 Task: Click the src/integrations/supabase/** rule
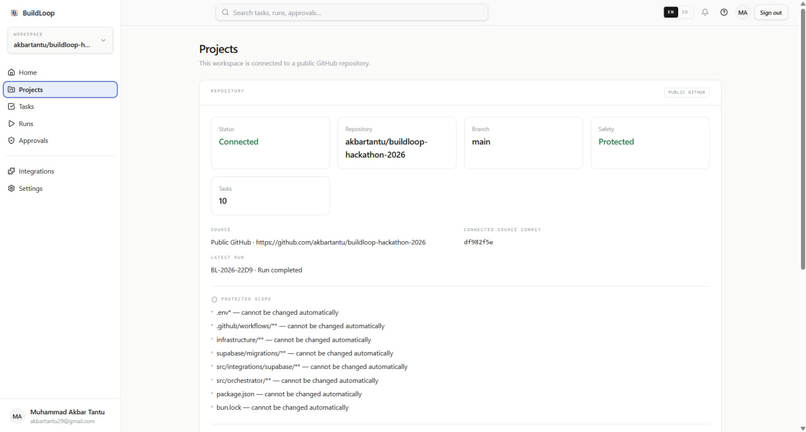[x=312, y=367]
